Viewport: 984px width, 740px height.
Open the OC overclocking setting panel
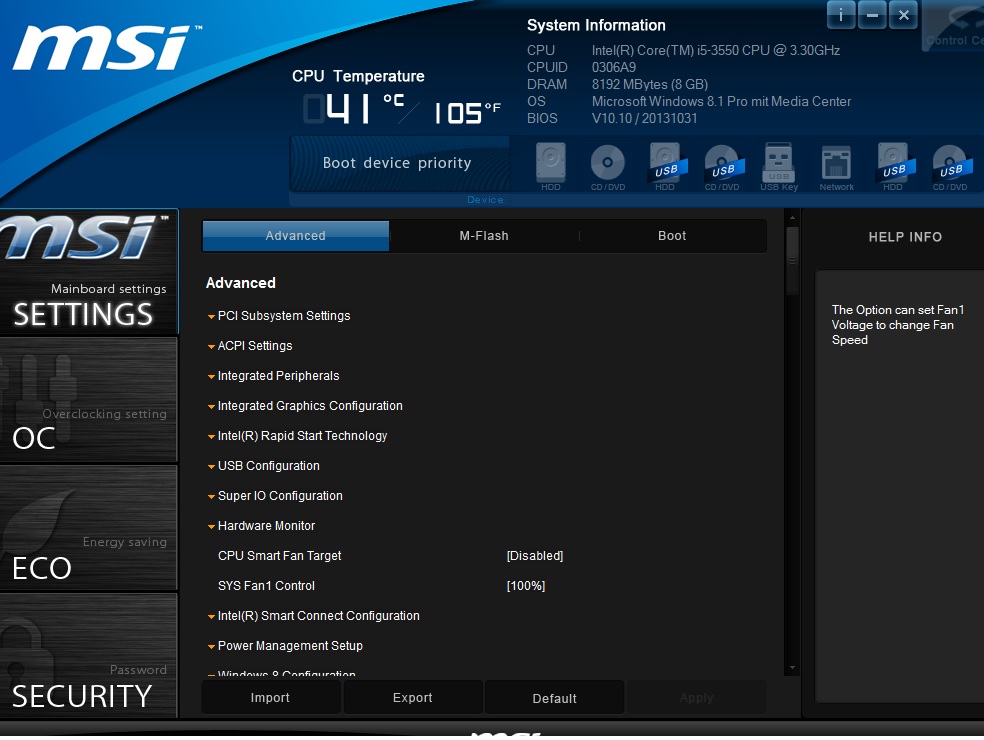[x=88, y=400]
